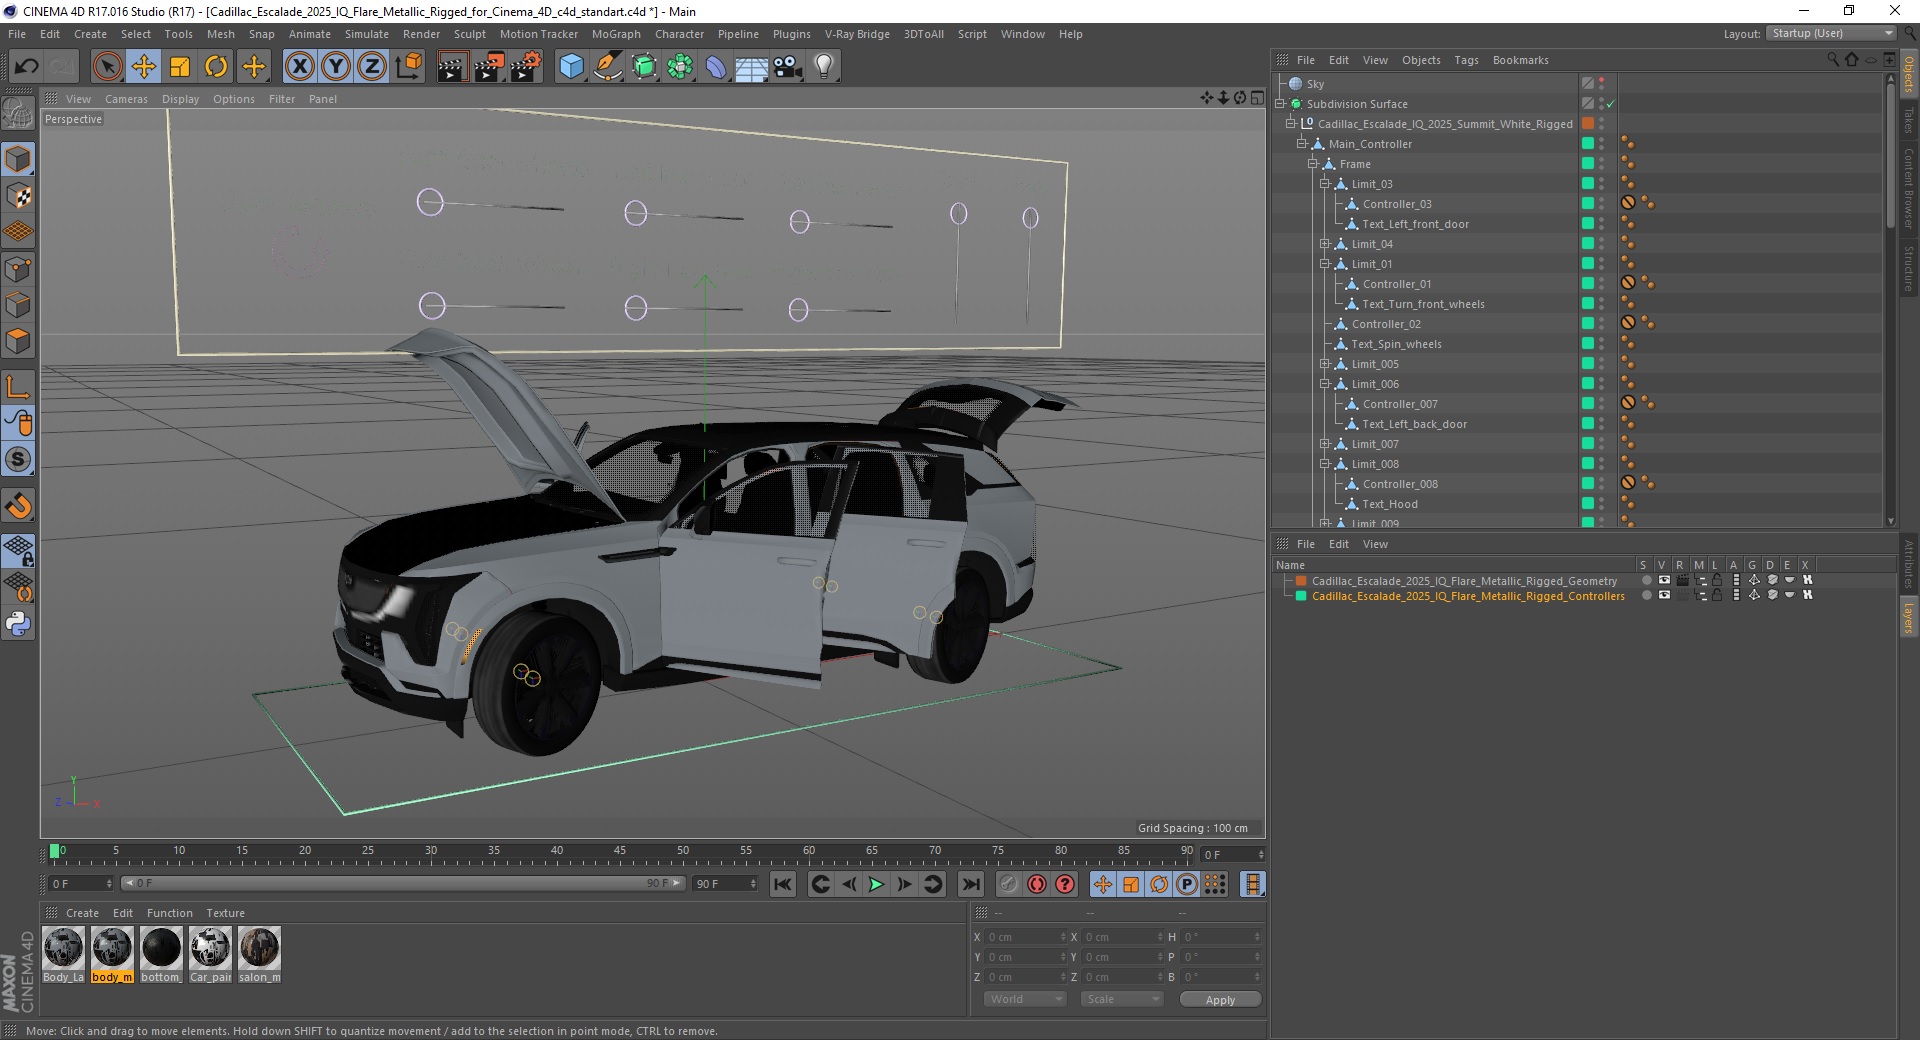This screenshot has height=1040, width=1920.
Task: Select the Live Selection tool
Action: [x=107, y=67]
